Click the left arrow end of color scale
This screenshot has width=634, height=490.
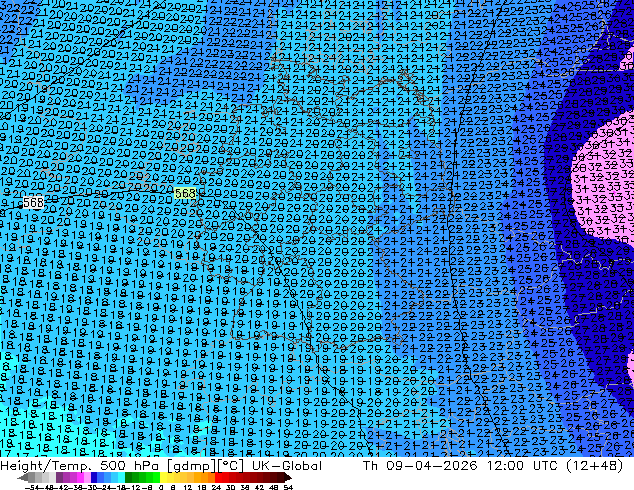22,478
